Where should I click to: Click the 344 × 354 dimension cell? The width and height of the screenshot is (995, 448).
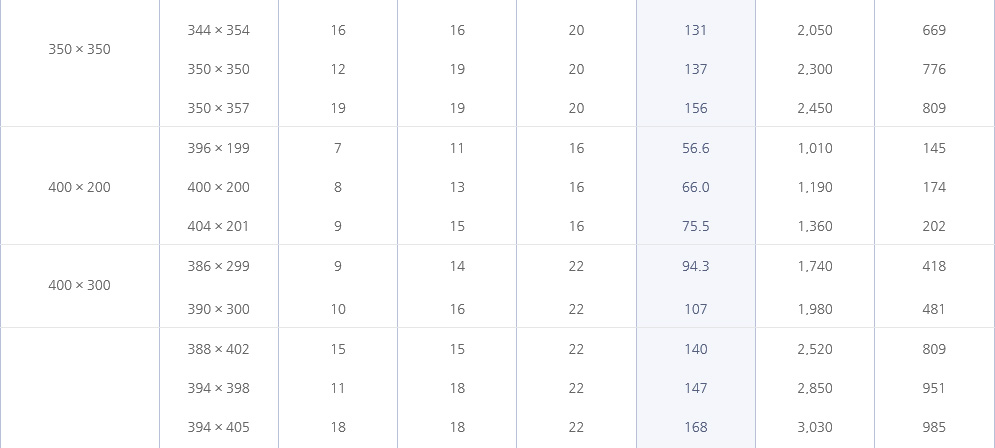coord(218,30)
